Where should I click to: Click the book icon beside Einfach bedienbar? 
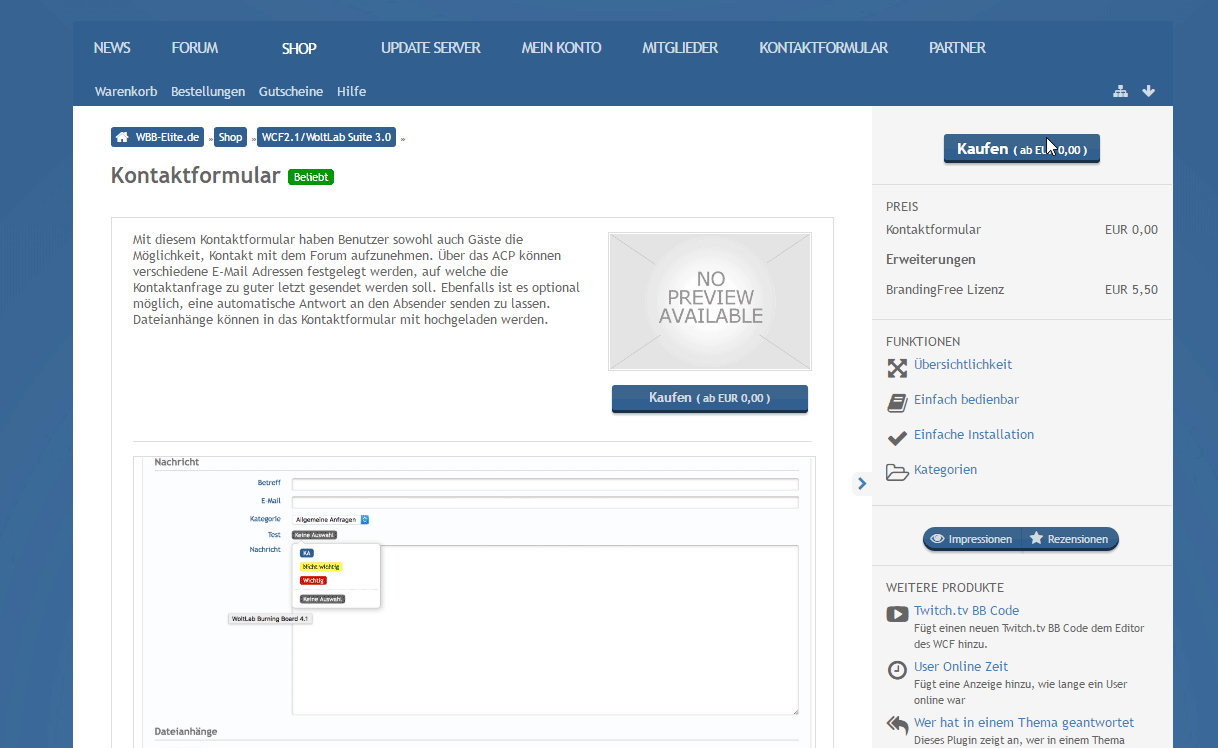tap(897, 402)
